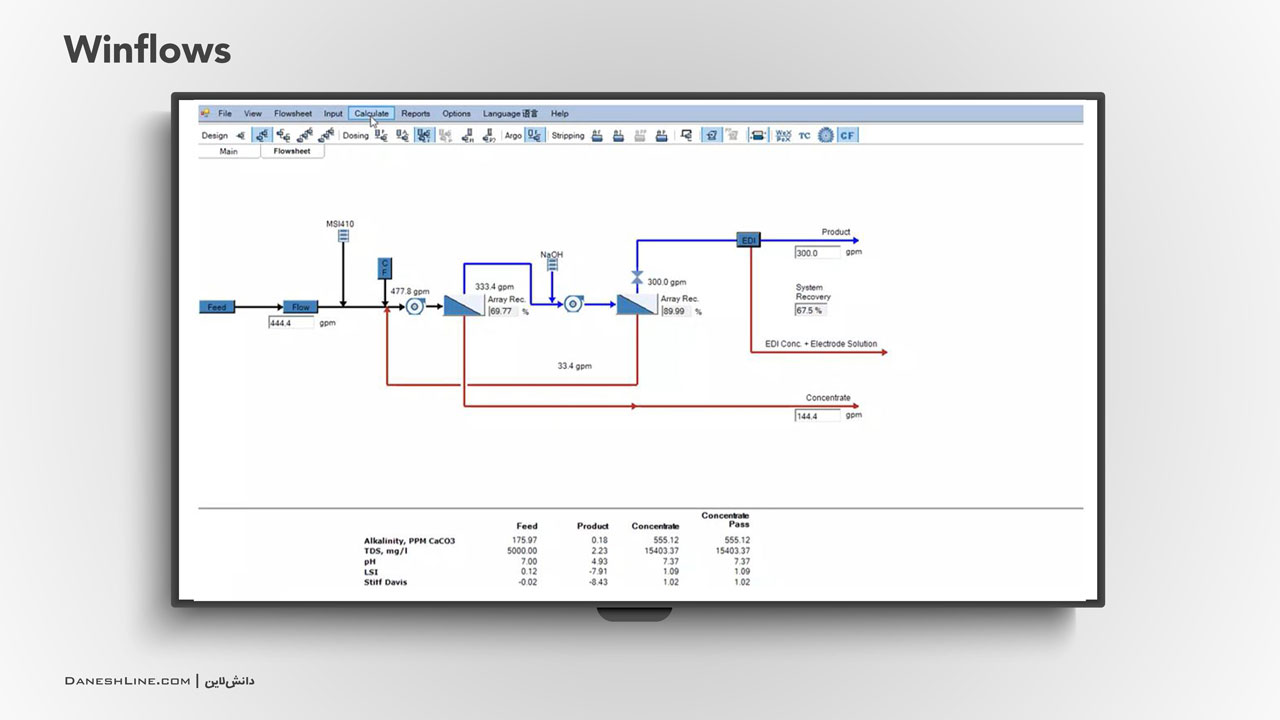Screen dimensions: 1280x720
Task: Switch to the Main tab
Action: [x=229, y=152]
